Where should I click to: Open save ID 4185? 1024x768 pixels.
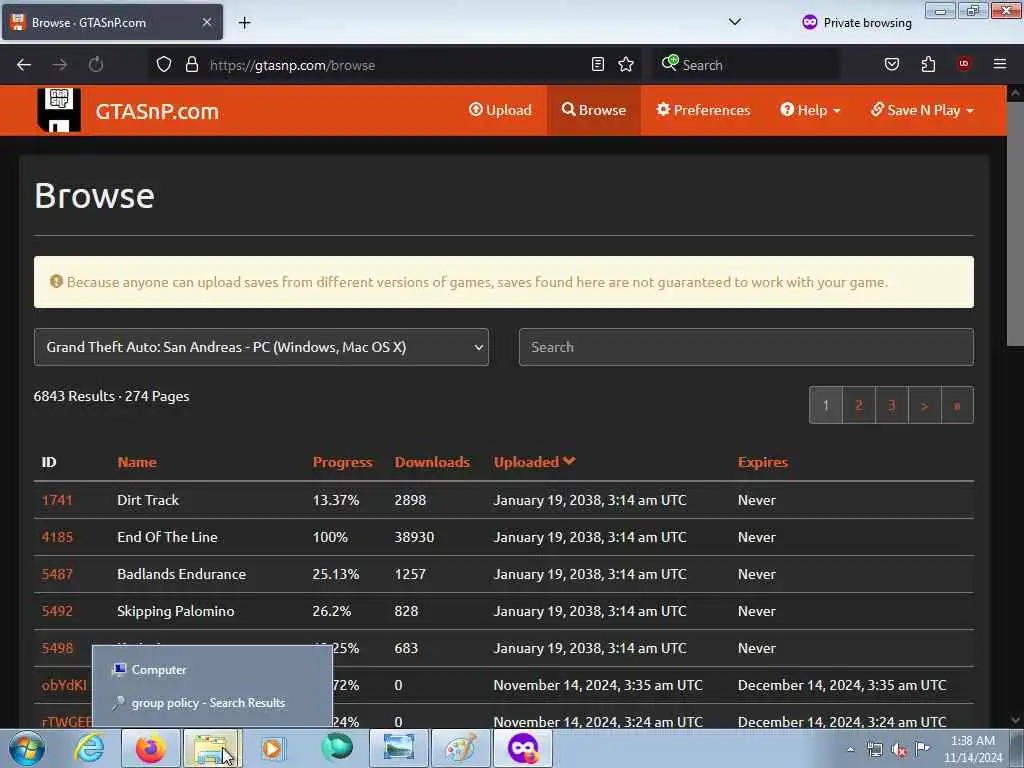click(57, 537)
